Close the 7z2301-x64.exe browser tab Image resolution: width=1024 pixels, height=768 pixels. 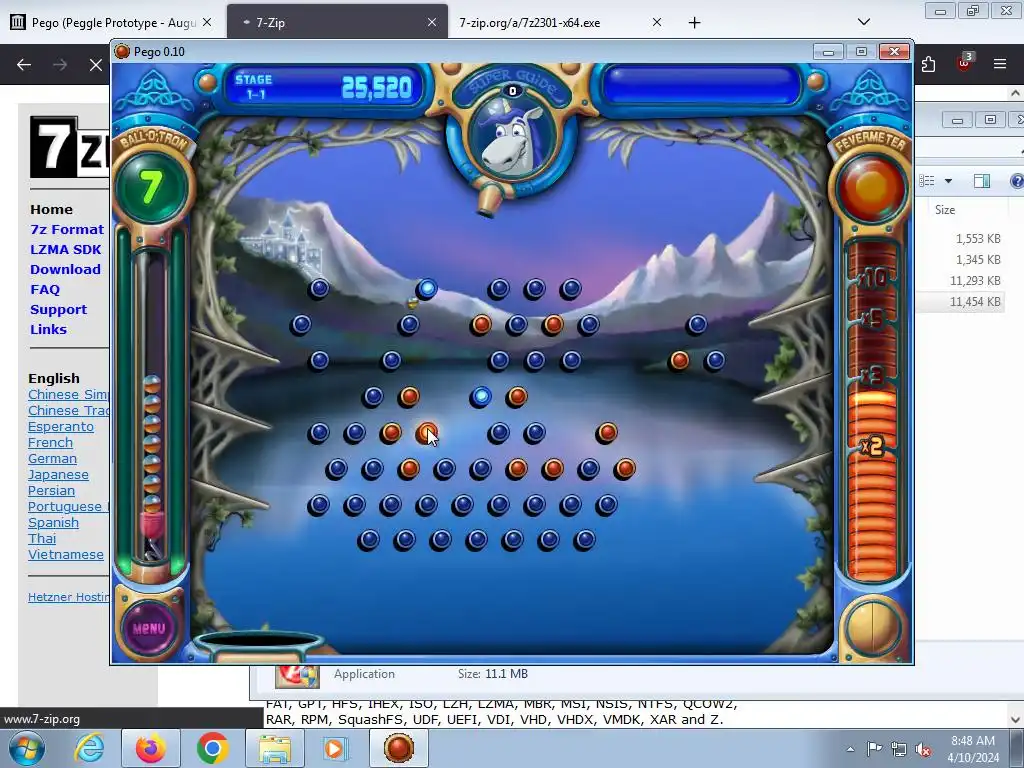click(x=657, y=22)
